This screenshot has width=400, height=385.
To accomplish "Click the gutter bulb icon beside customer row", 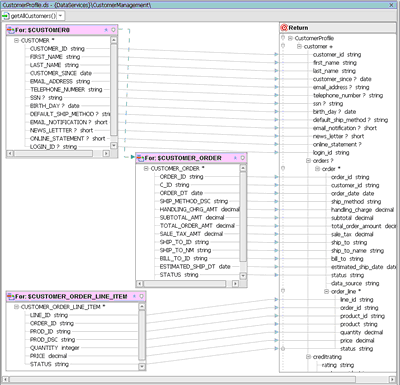I will (283, 46).
